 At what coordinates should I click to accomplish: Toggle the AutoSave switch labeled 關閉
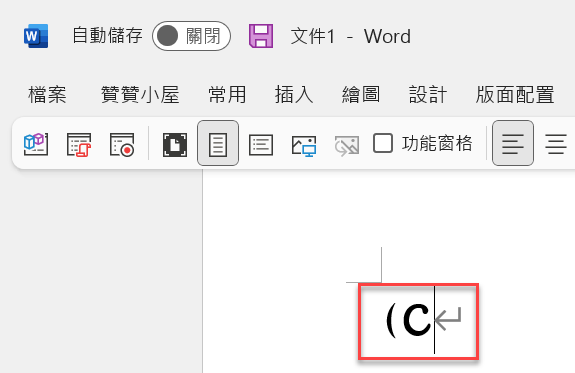click(191, 36)
